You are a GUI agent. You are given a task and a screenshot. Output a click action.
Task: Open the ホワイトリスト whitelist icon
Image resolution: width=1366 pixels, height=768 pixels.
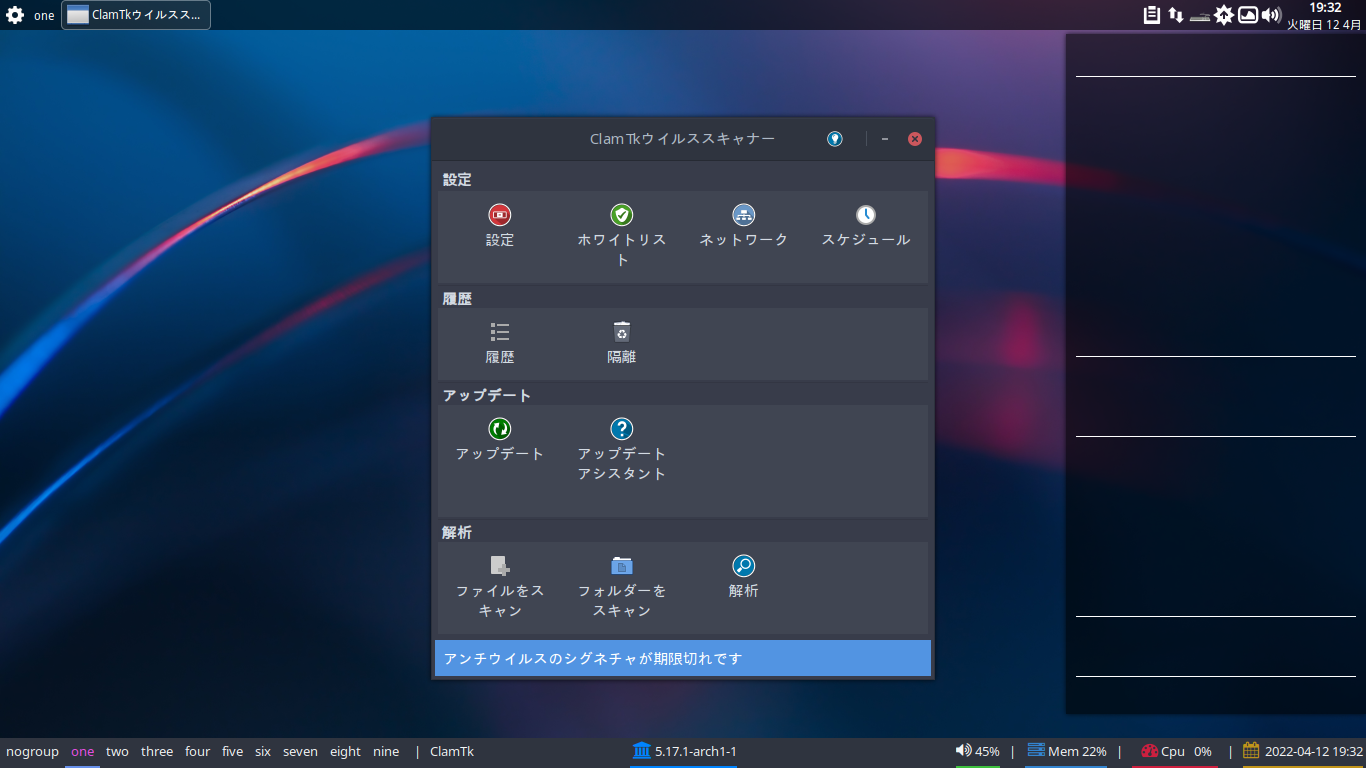pos(622,215)
